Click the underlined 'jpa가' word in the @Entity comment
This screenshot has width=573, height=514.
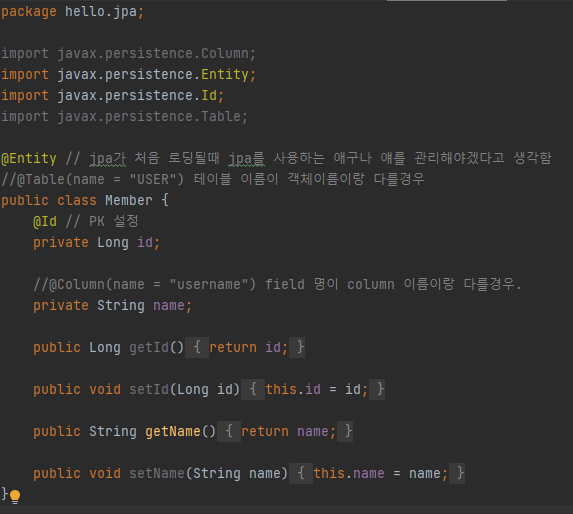108,159
